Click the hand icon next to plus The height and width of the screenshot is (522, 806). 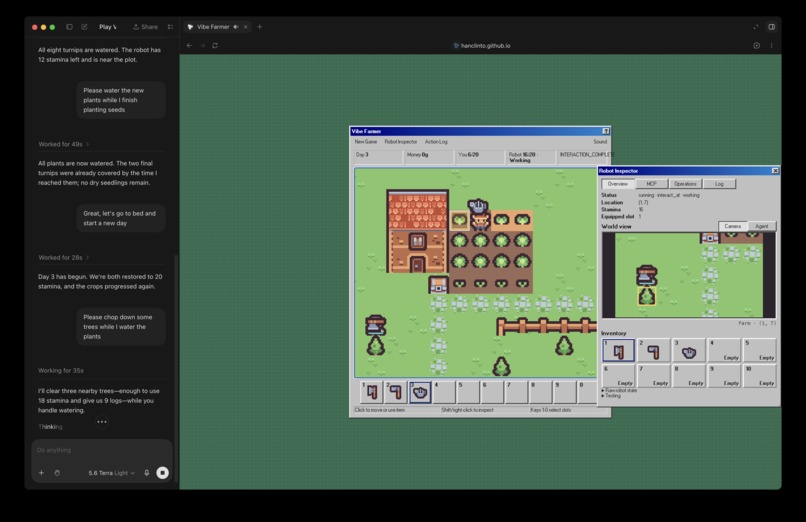click(x=57, y=473)
